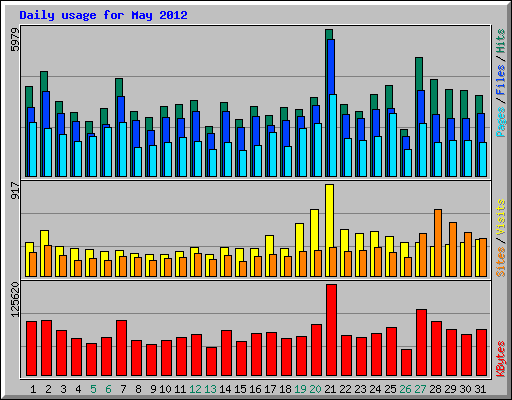Click the 125620 axis value

[x=15, y=299]
